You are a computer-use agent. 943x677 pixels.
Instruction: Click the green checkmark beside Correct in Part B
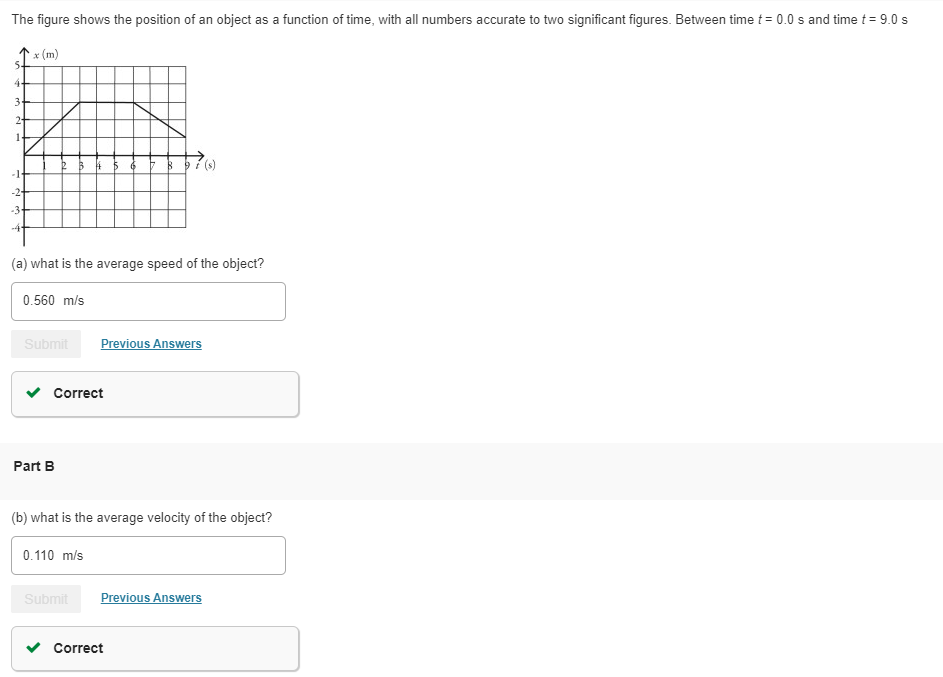pyautogui.click(x=32, y=648)
